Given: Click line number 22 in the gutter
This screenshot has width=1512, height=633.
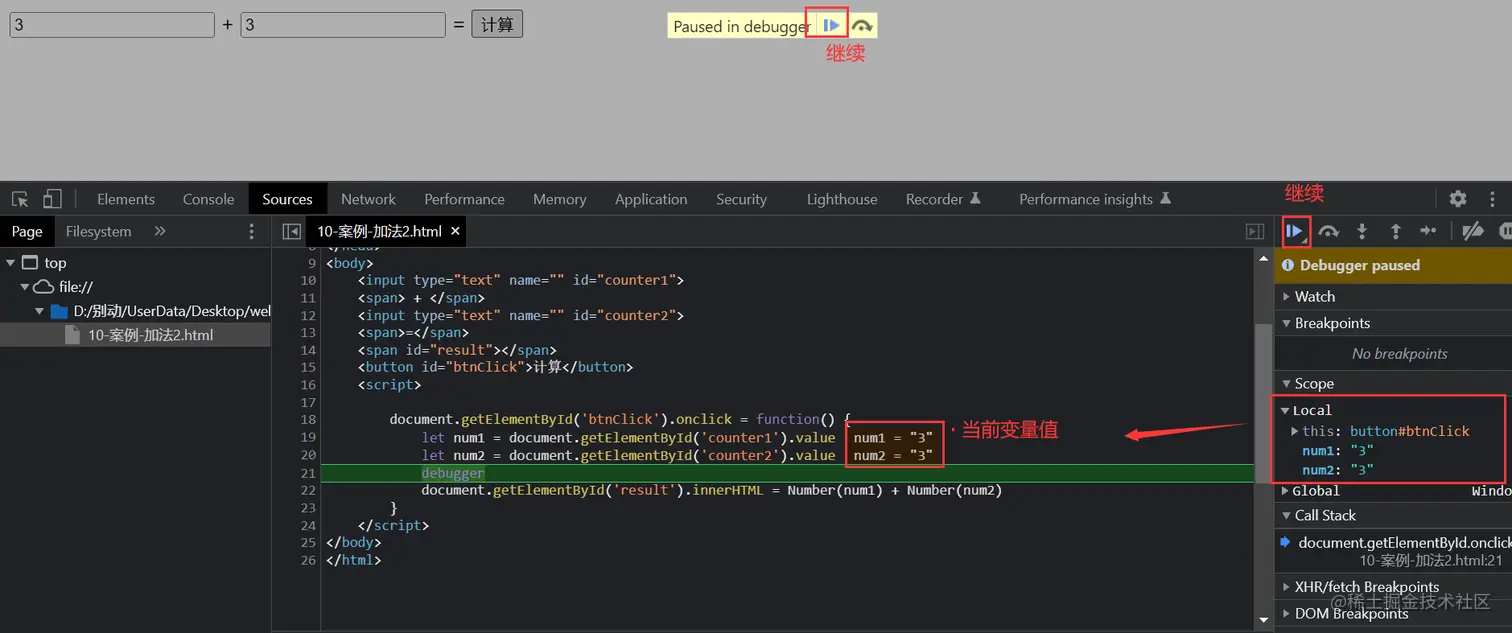Looking at the screenshot, I should pos(308,490).
